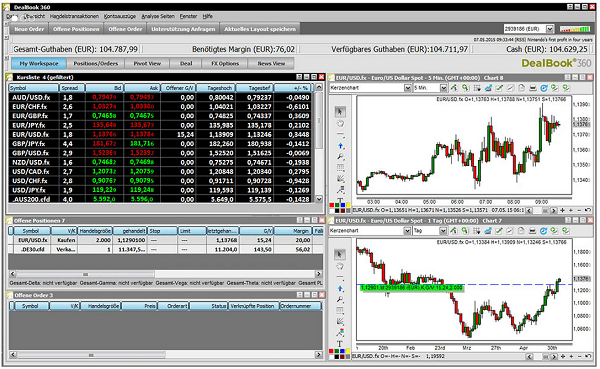Pick the red color swatch in Chart 8

[x=332, y=206]
